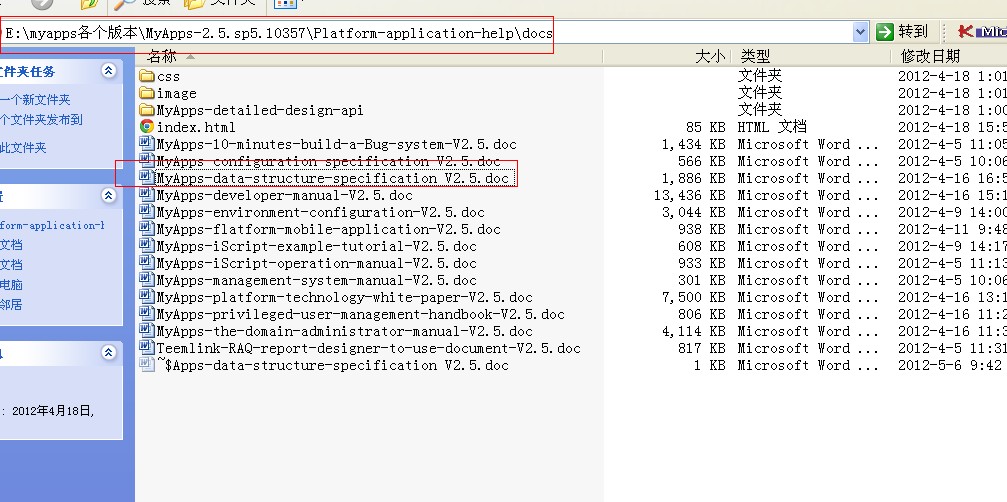
Task: Click the 7,500 KB size value
Action: 694,297
